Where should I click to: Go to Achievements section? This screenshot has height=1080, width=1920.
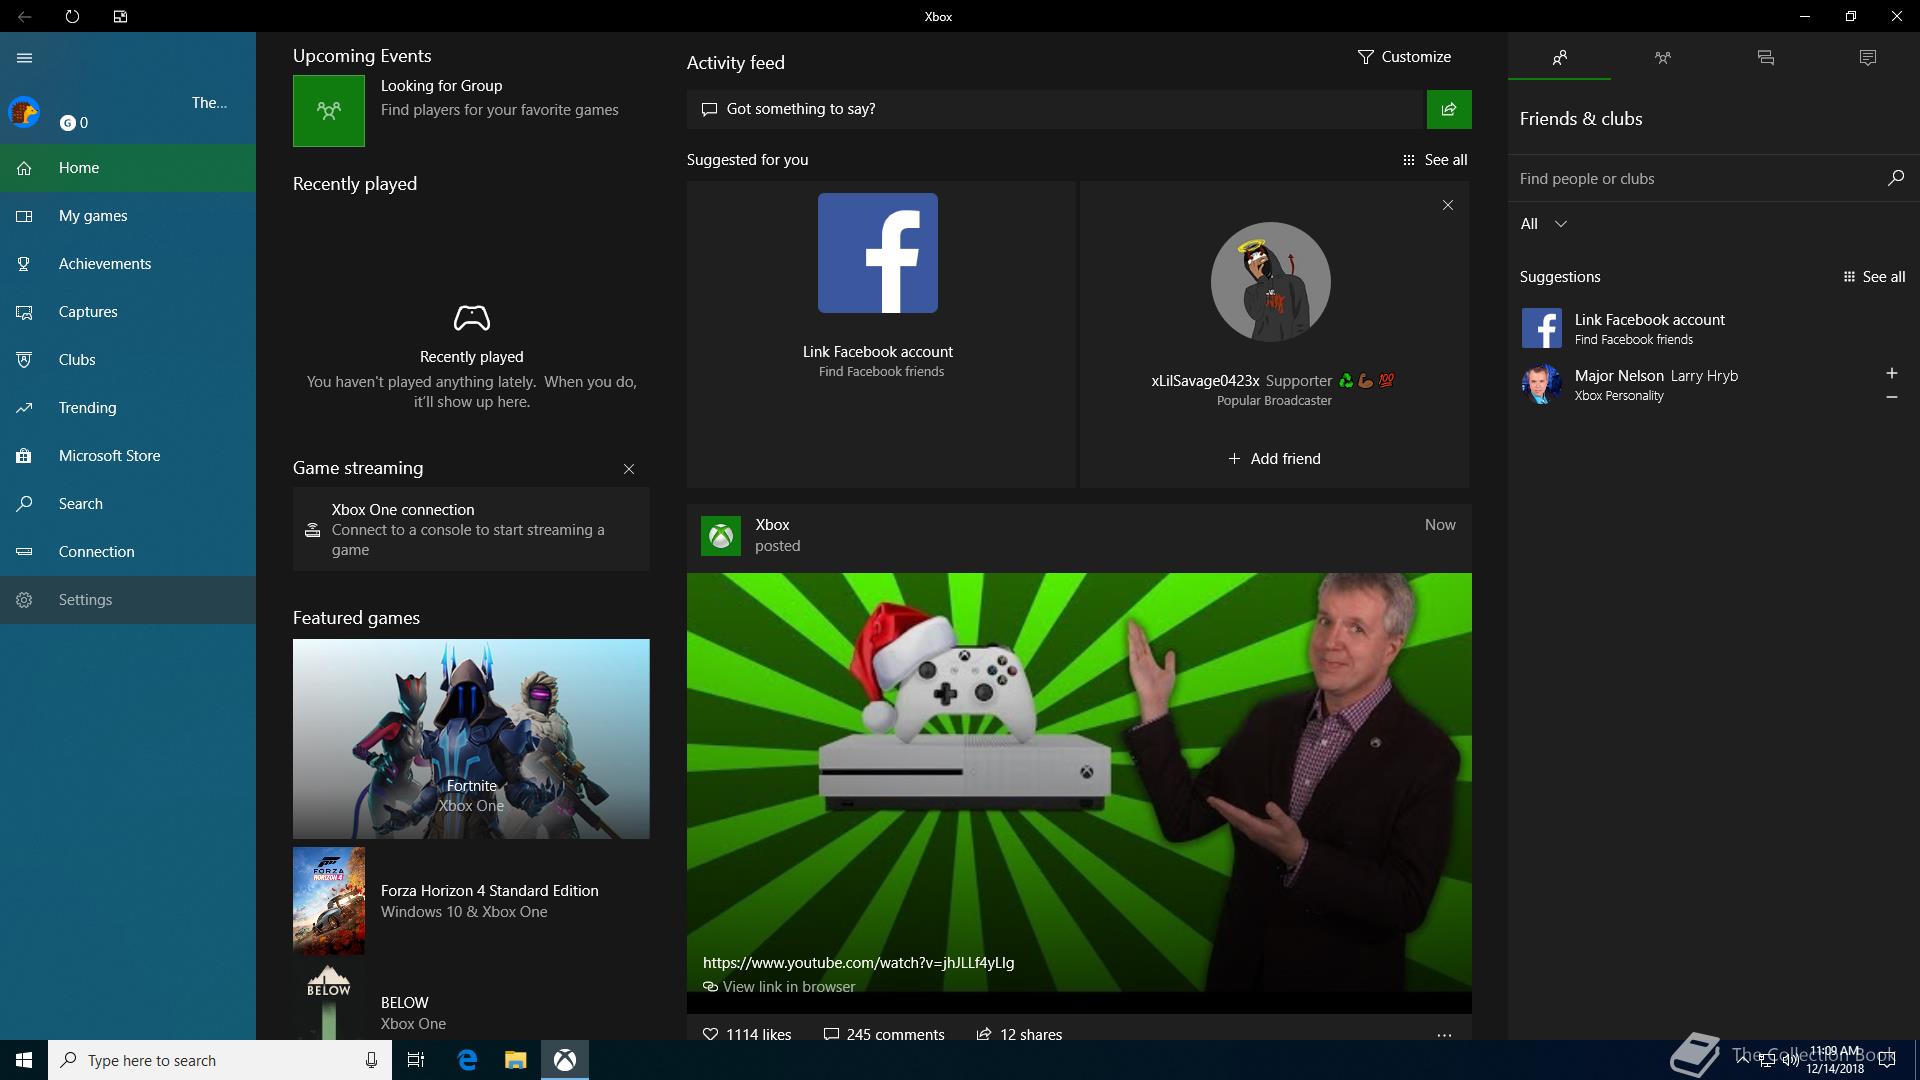pos(128,264)
